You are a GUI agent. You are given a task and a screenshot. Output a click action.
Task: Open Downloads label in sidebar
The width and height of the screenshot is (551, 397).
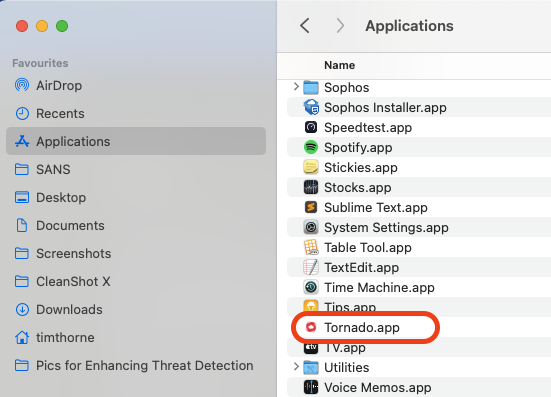click(69, 310)
